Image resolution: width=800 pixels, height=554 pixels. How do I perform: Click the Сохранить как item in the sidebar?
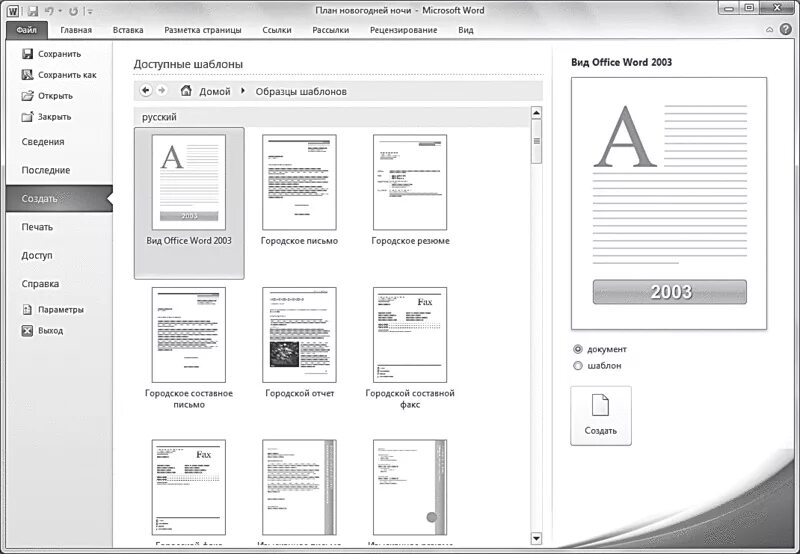tap(59, 74)
